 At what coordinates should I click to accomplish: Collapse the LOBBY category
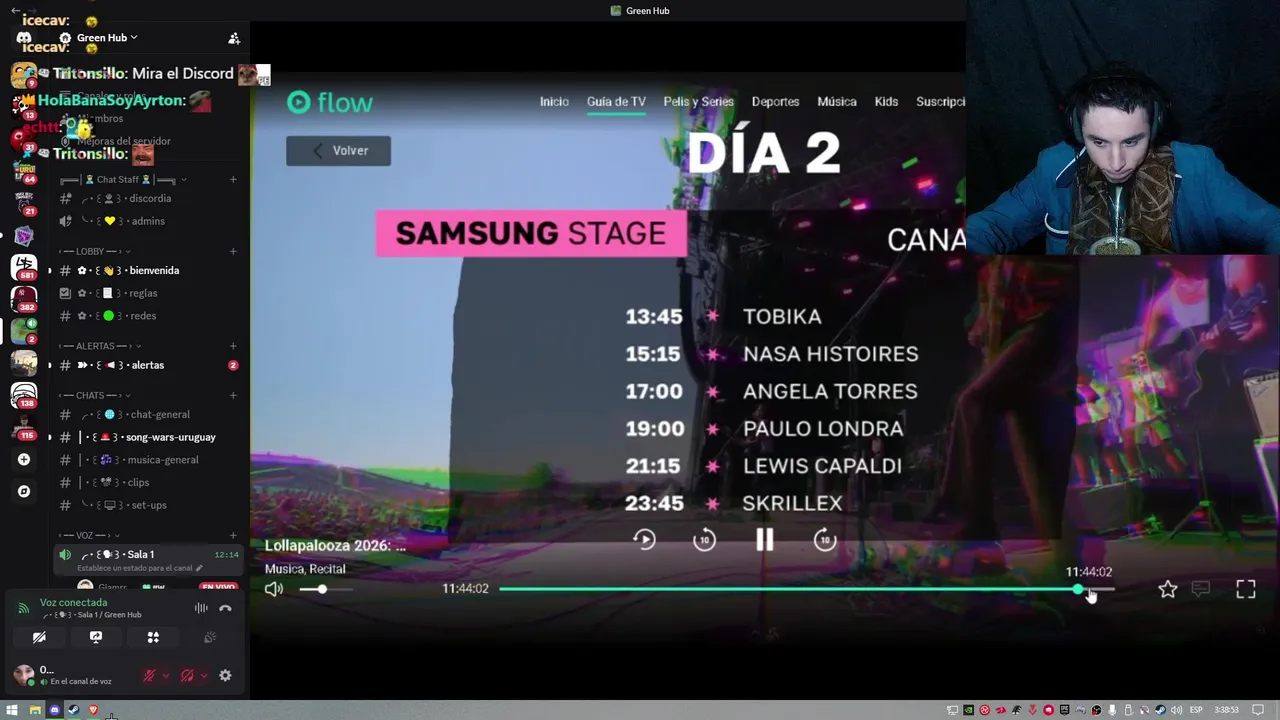(x=95, y=251)
